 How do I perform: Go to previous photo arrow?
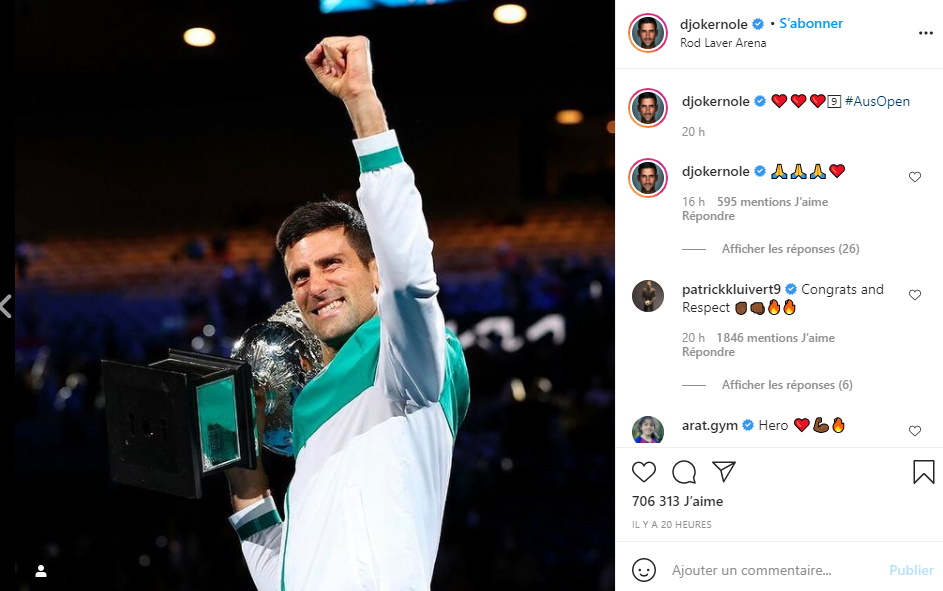pyautogui.click(x=6, y=307)
